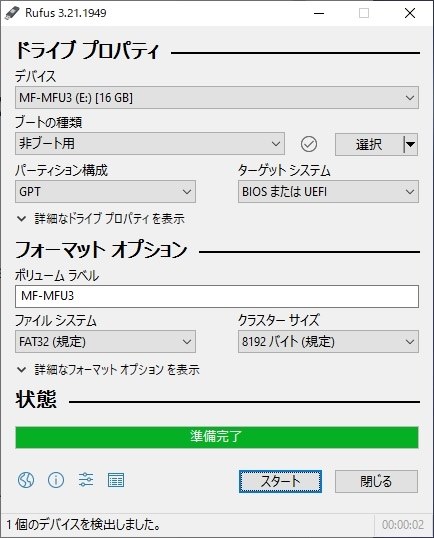This screenshot has width=434, height=538.
Task: Click the ボリューム ラベル field MF-MFU3
Action: pos(217,296)
